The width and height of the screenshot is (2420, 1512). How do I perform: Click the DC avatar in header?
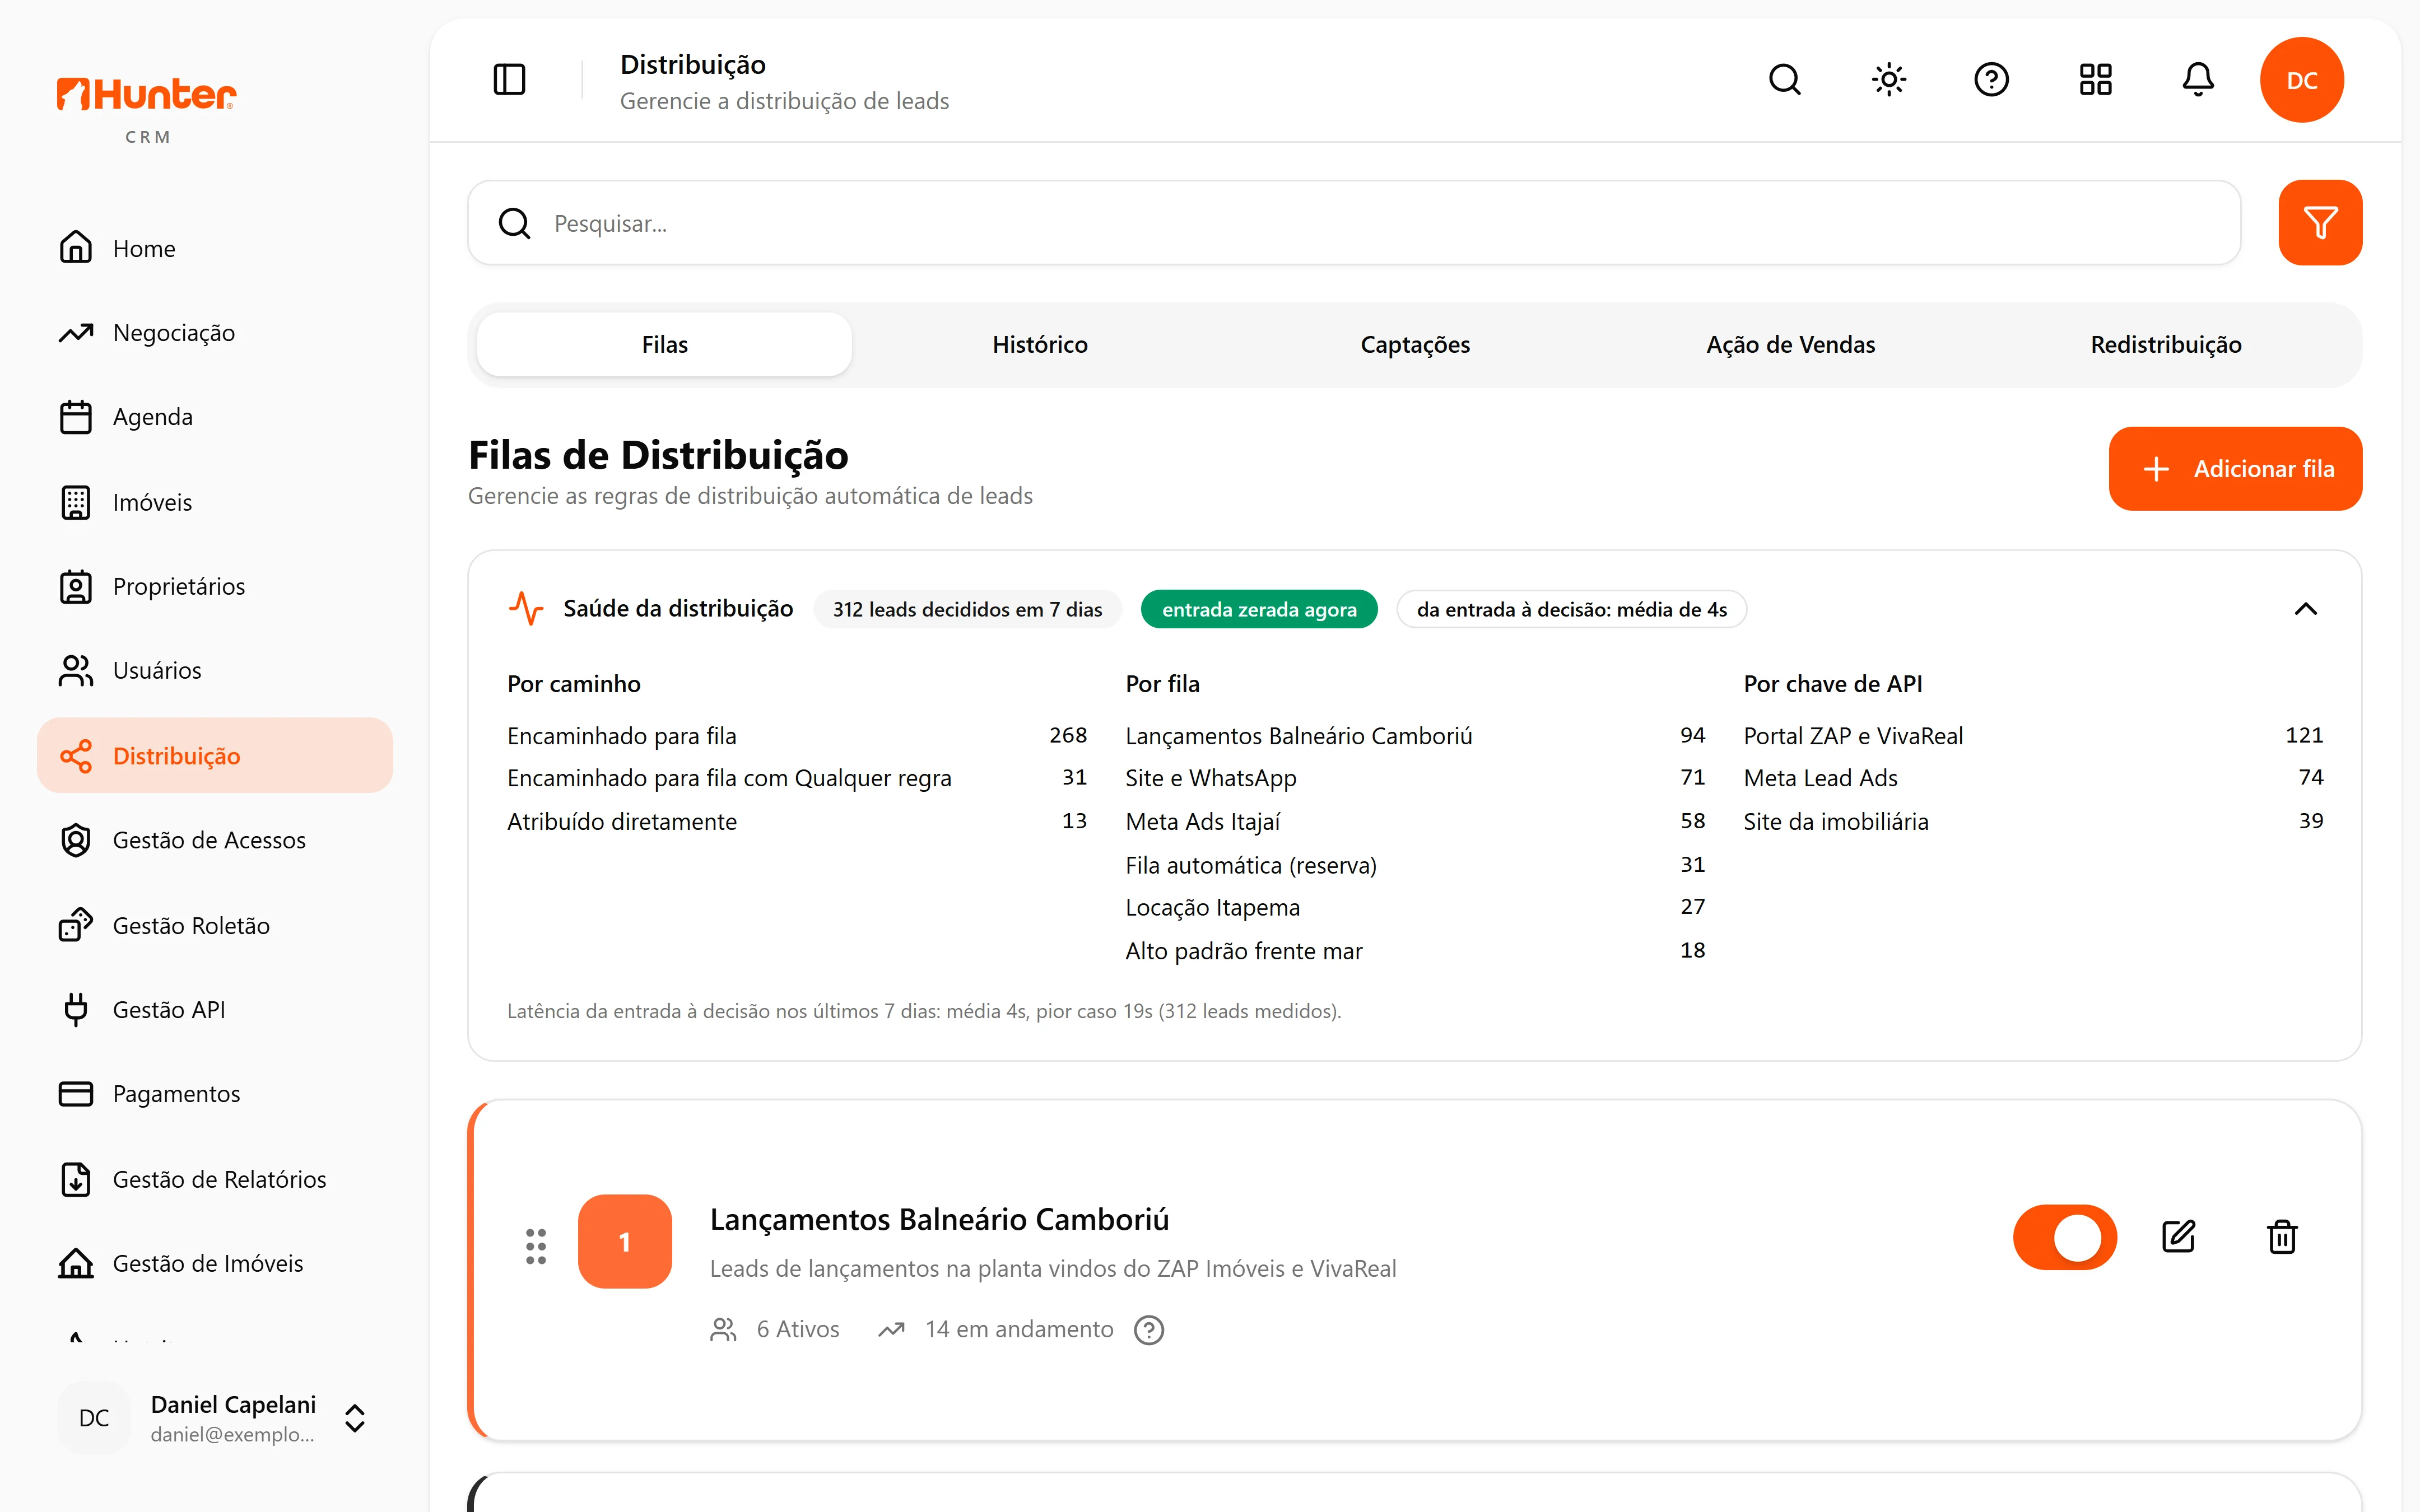(x=2302, y=80)
